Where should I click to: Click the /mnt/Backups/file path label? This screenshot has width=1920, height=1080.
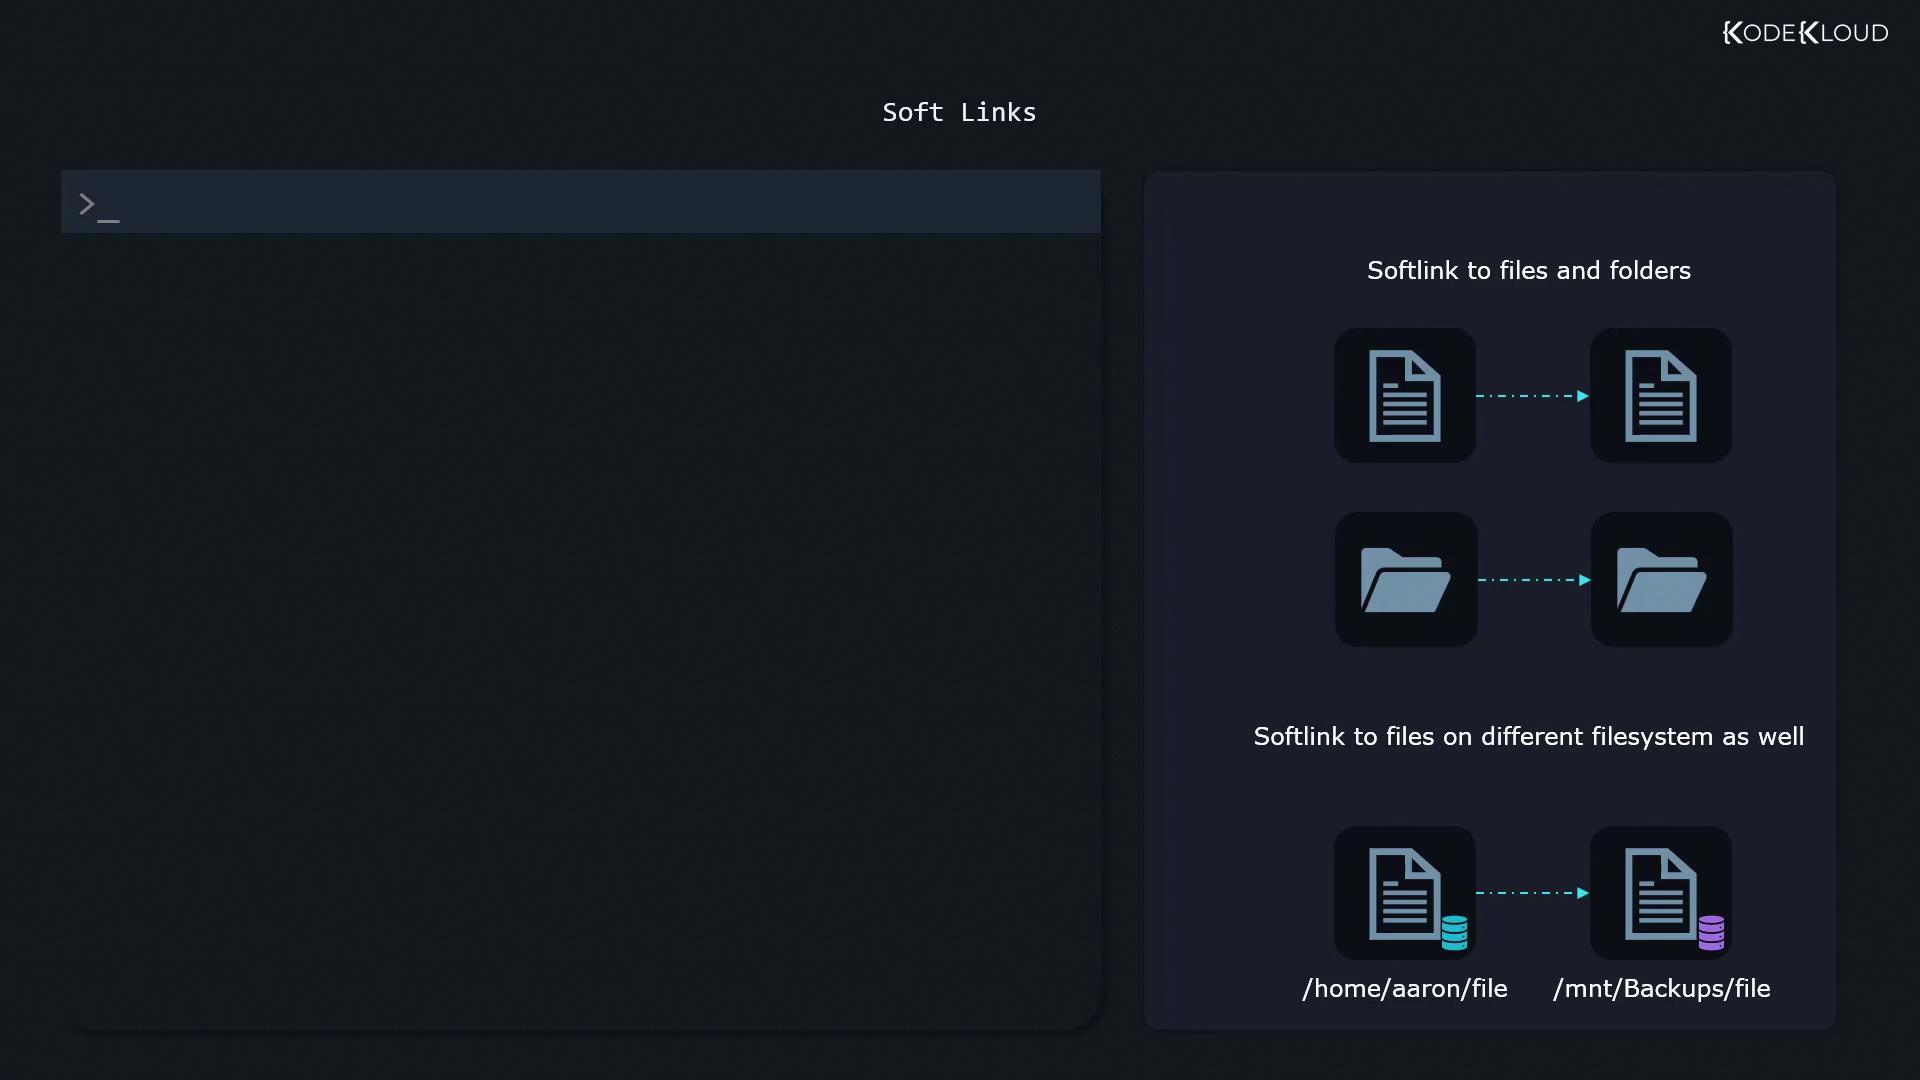(x=1661, y=988)
